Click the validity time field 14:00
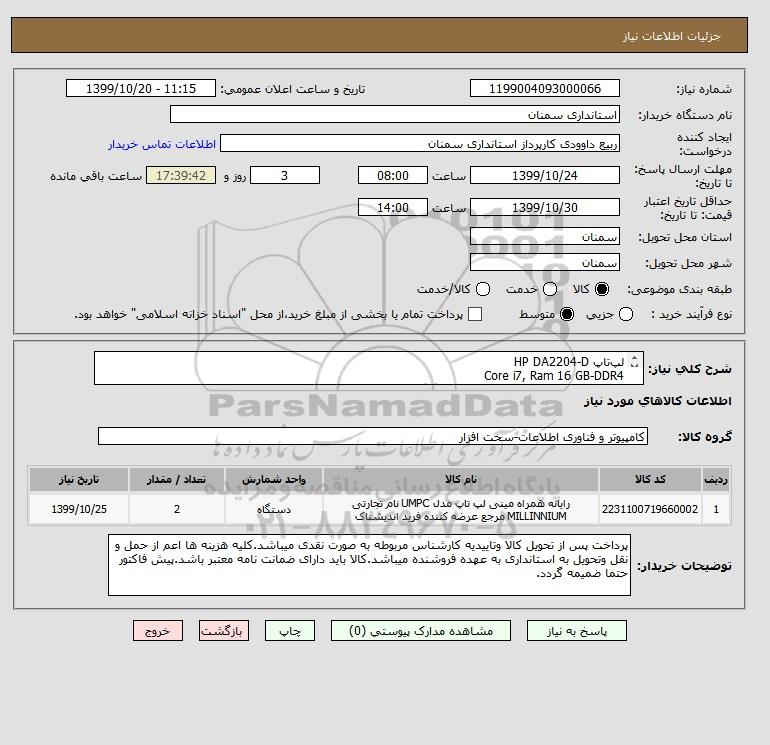 click(x=393, y=207)
